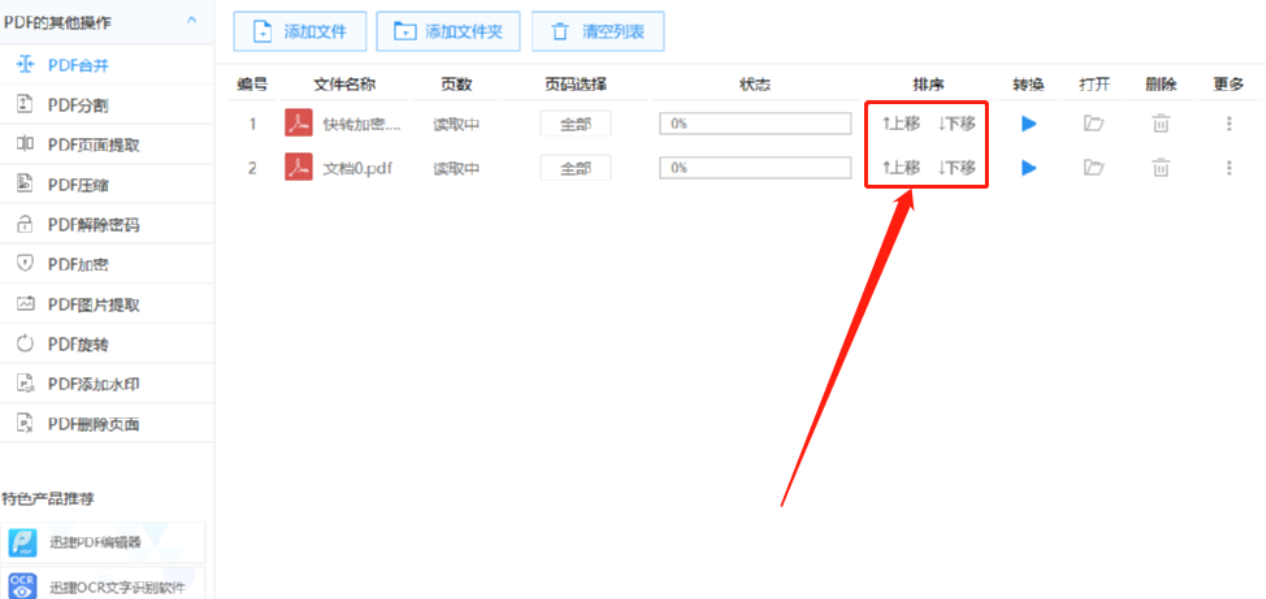Click the progress bar of 文档0.pdf
1266x599 pixels.
[755, 168]
